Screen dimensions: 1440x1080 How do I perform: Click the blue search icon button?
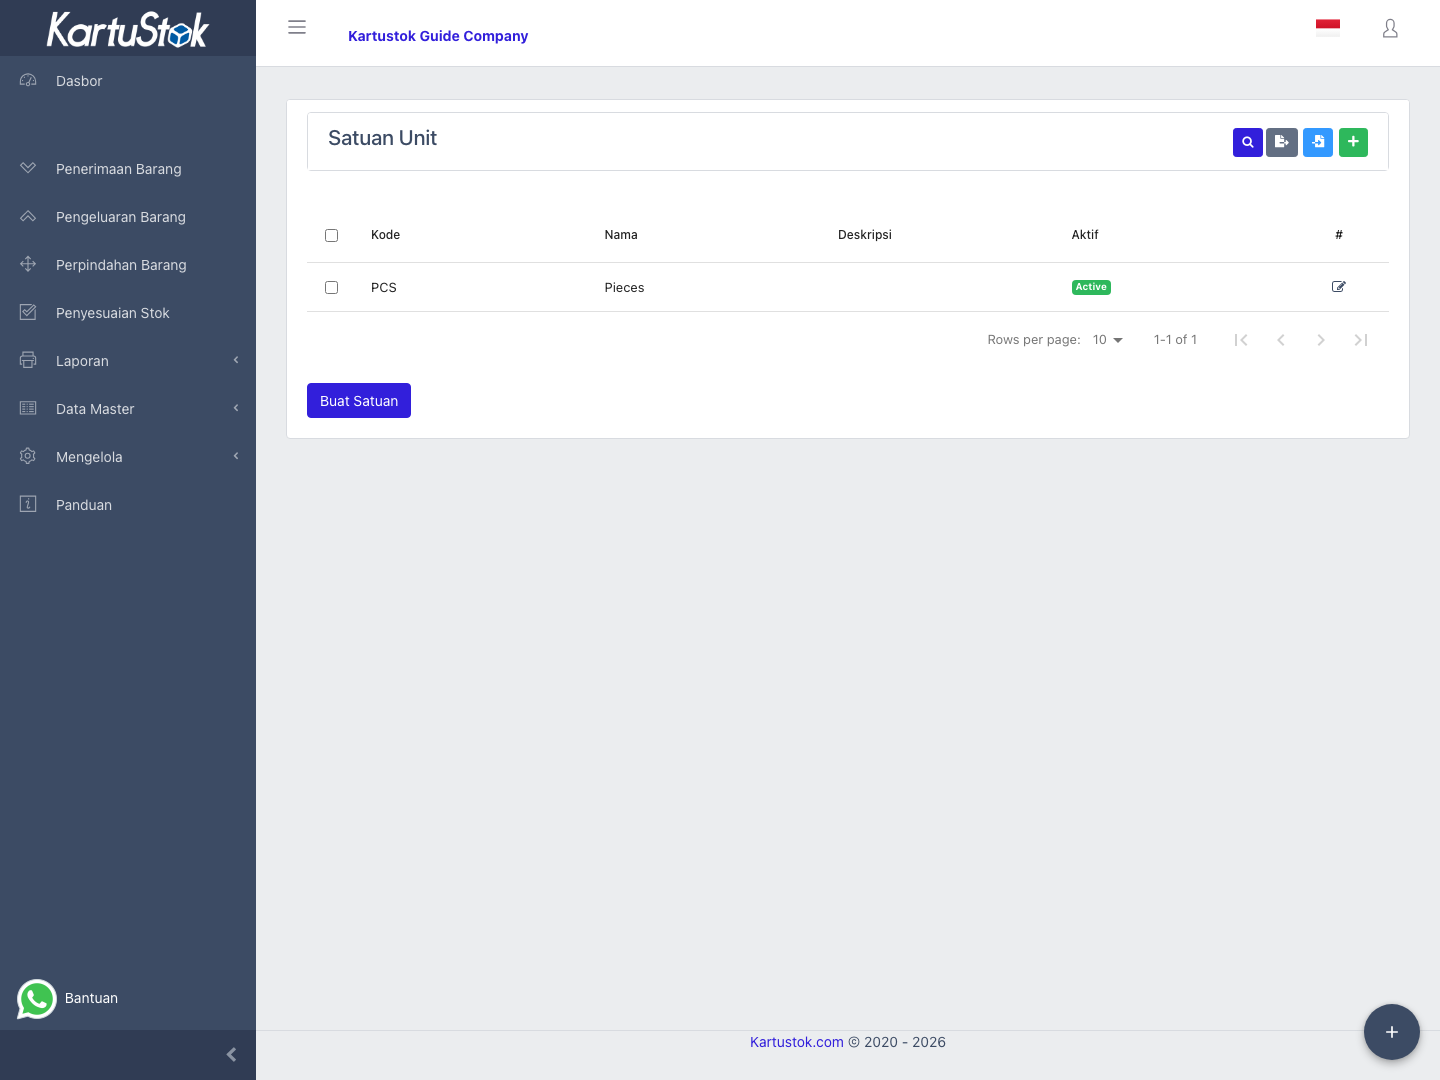click(1248, 142)
